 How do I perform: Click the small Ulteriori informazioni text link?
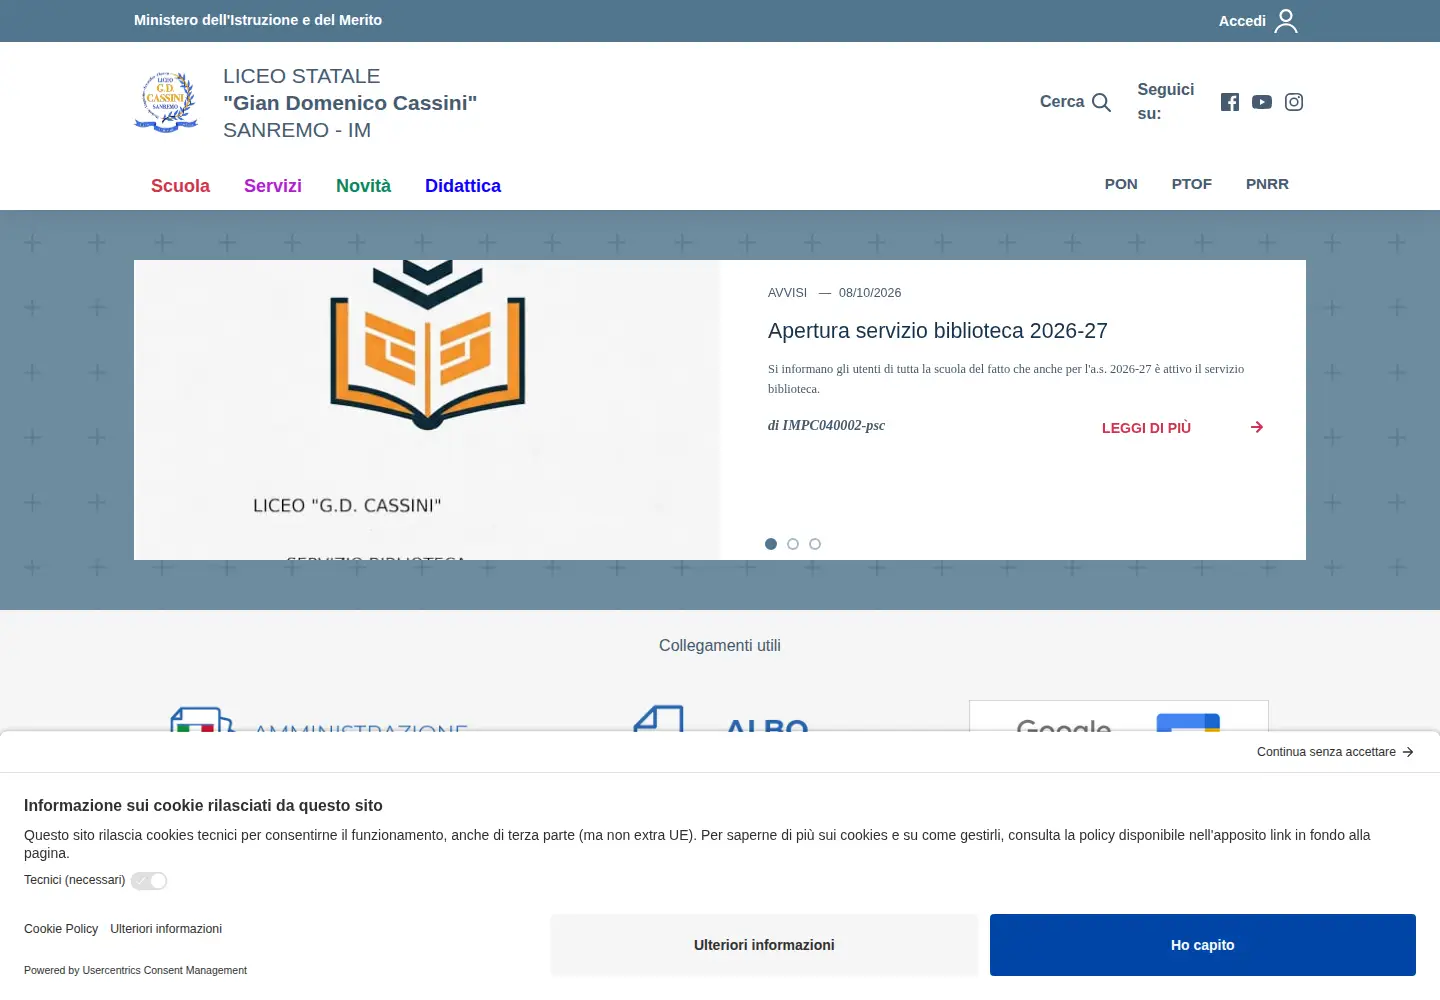pyautogui.click(x=166, y=929)
